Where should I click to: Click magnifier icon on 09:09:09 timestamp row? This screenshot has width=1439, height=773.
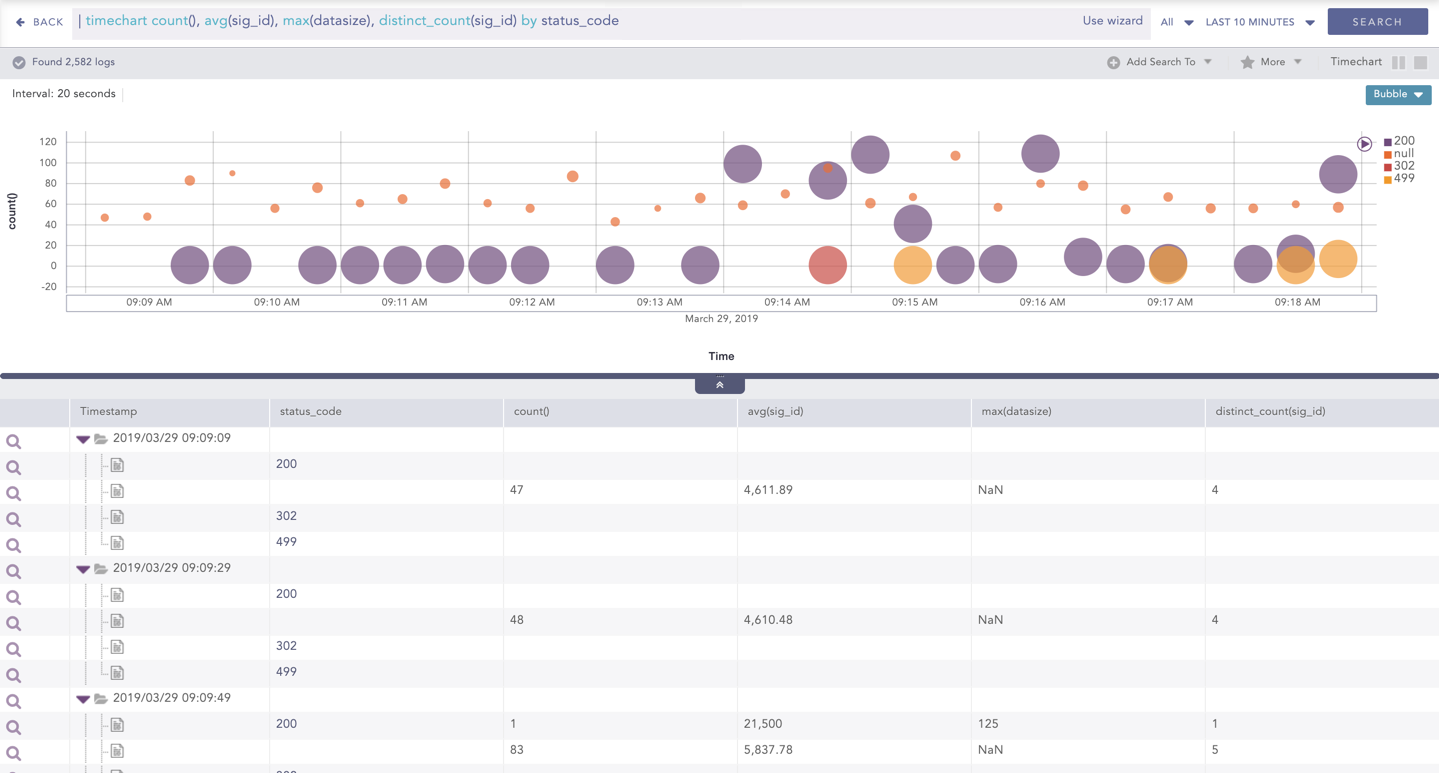[x=14, y=441]
